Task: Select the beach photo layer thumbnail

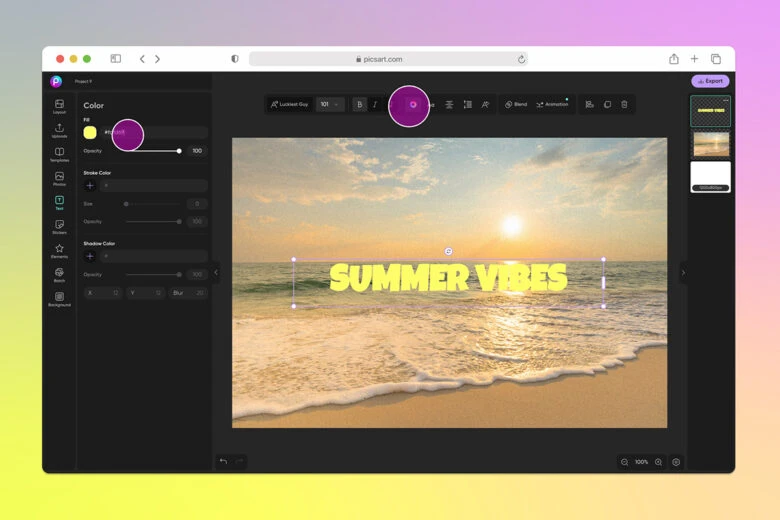Action: click(x=710, y=144)
